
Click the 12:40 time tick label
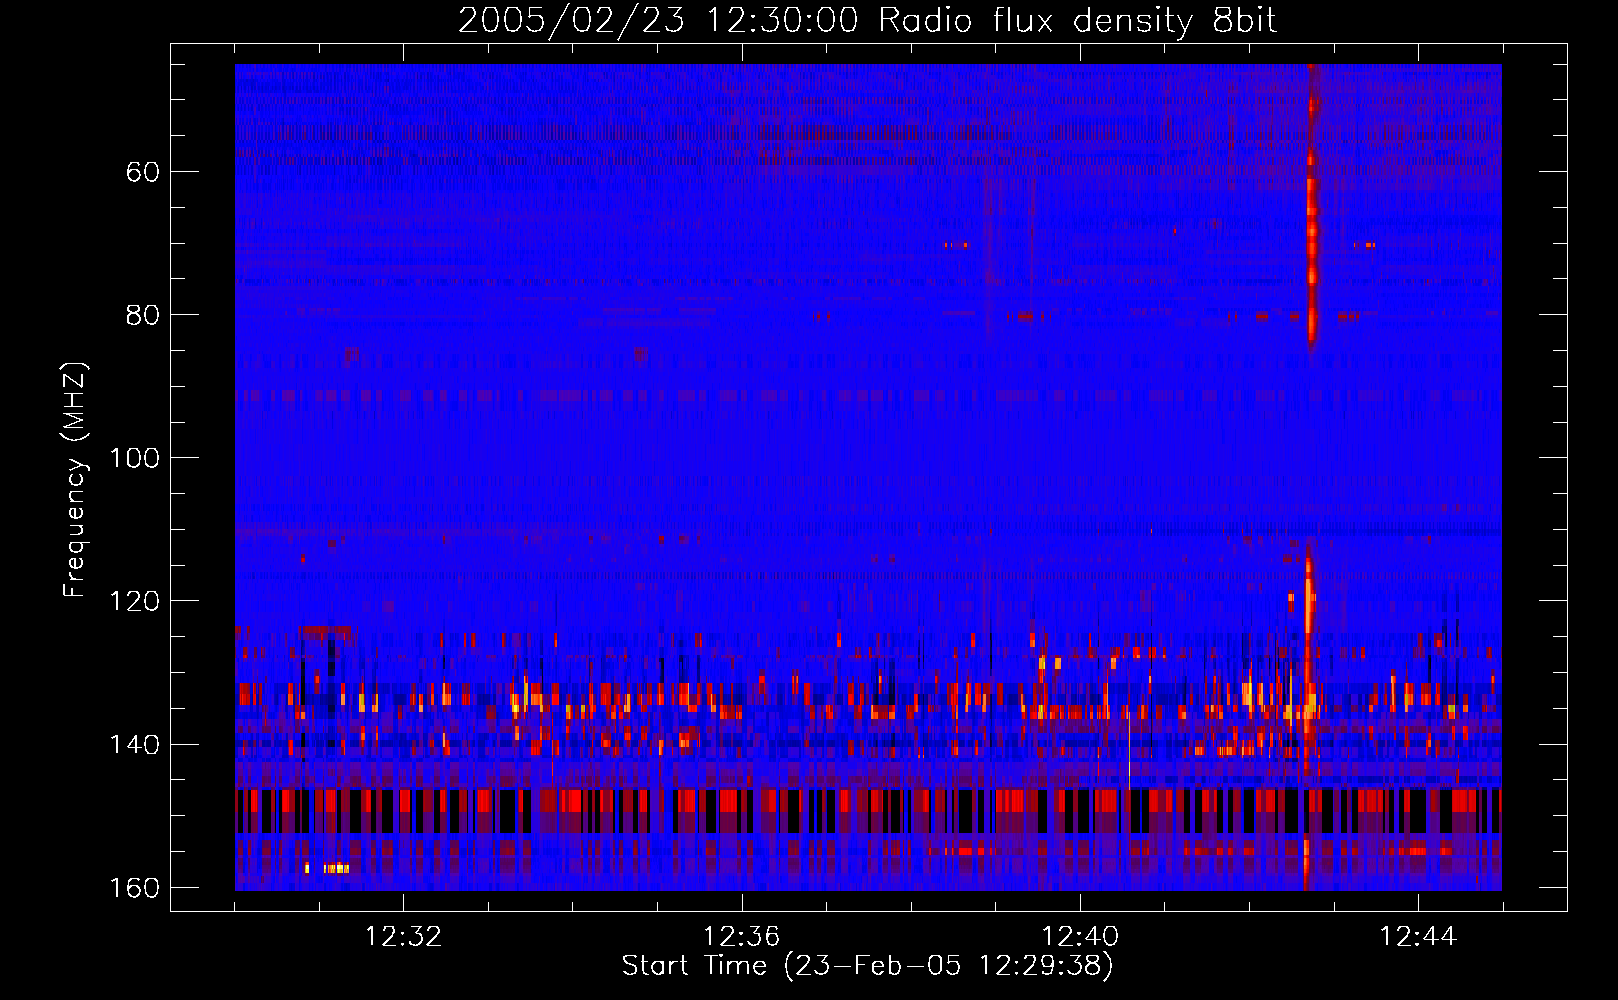coord(1080,937)
